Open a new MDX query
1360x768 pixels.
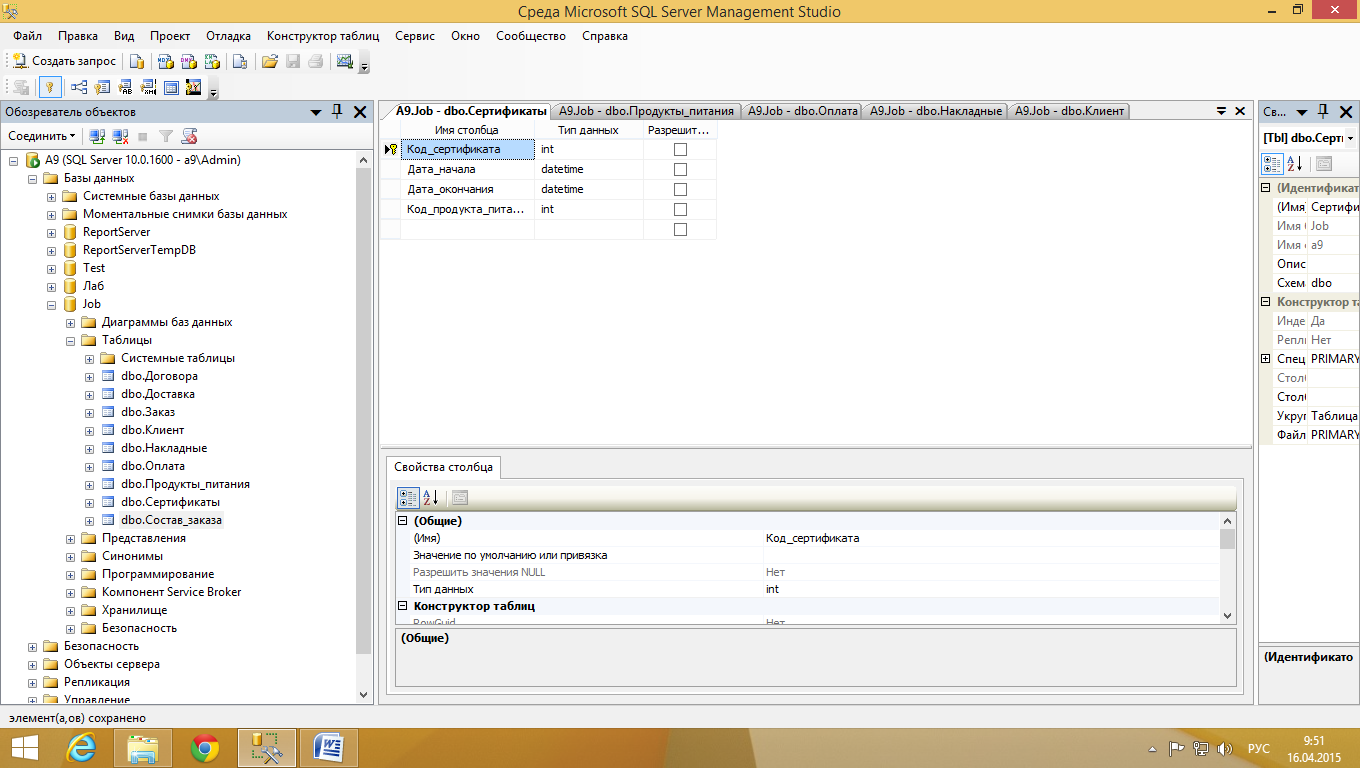tap(166, 61)
